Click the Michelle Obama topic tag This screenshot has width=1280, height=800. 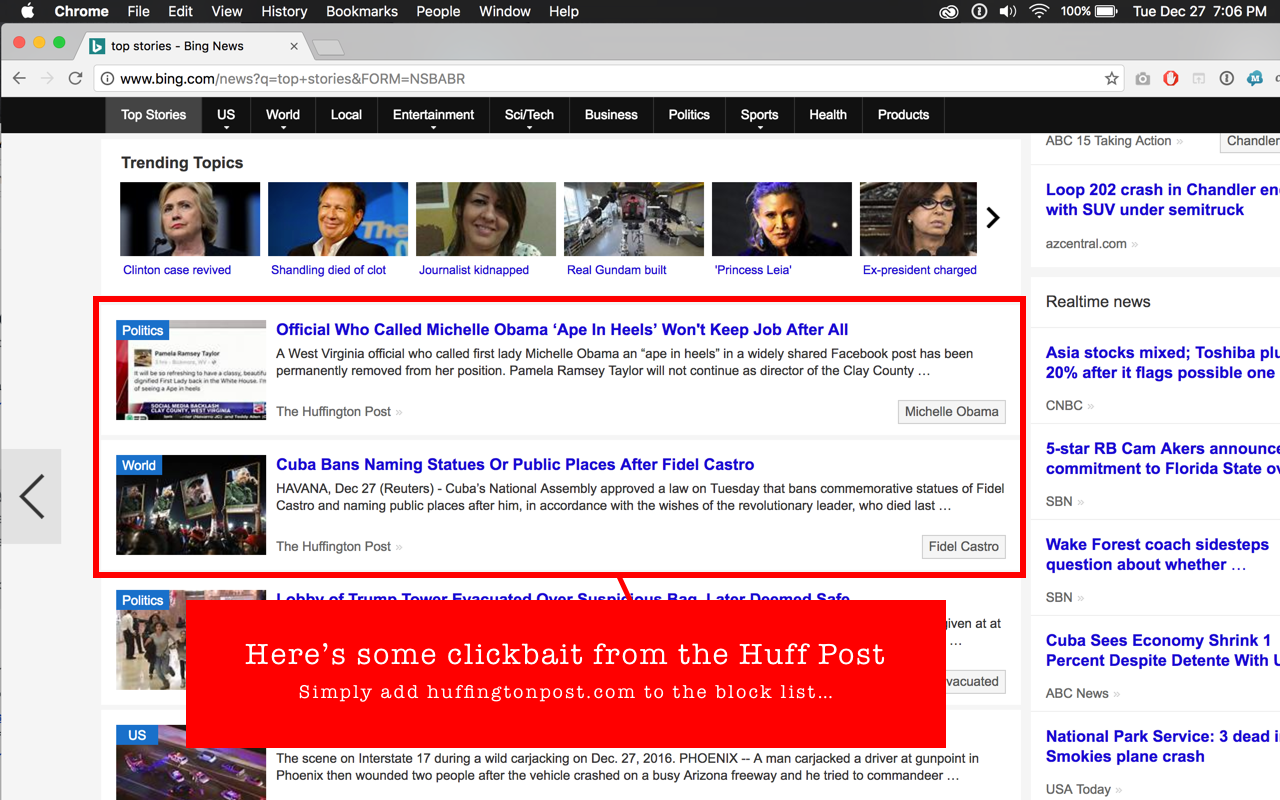pos(951,411)
